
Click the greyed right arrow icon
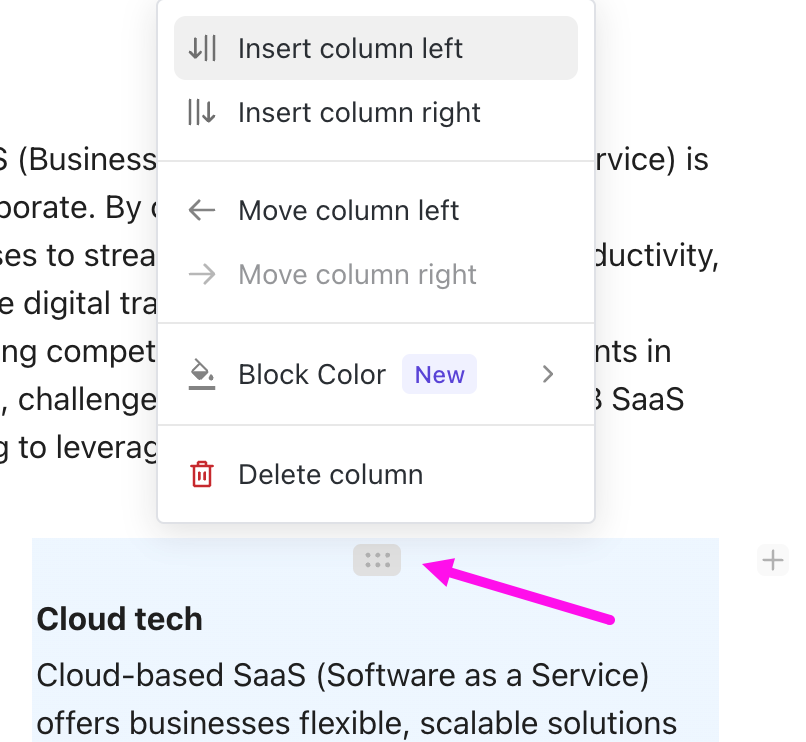pyautogui.click(x=202, y=275)
